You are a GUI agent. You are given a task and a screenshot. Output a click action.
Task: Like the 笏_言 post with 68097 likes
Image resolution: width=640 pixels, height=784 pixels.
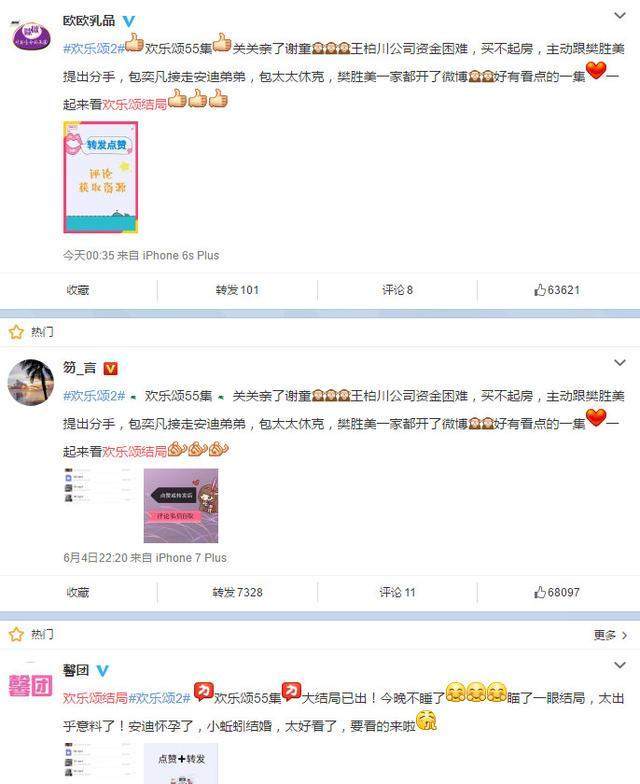point(557,592)
